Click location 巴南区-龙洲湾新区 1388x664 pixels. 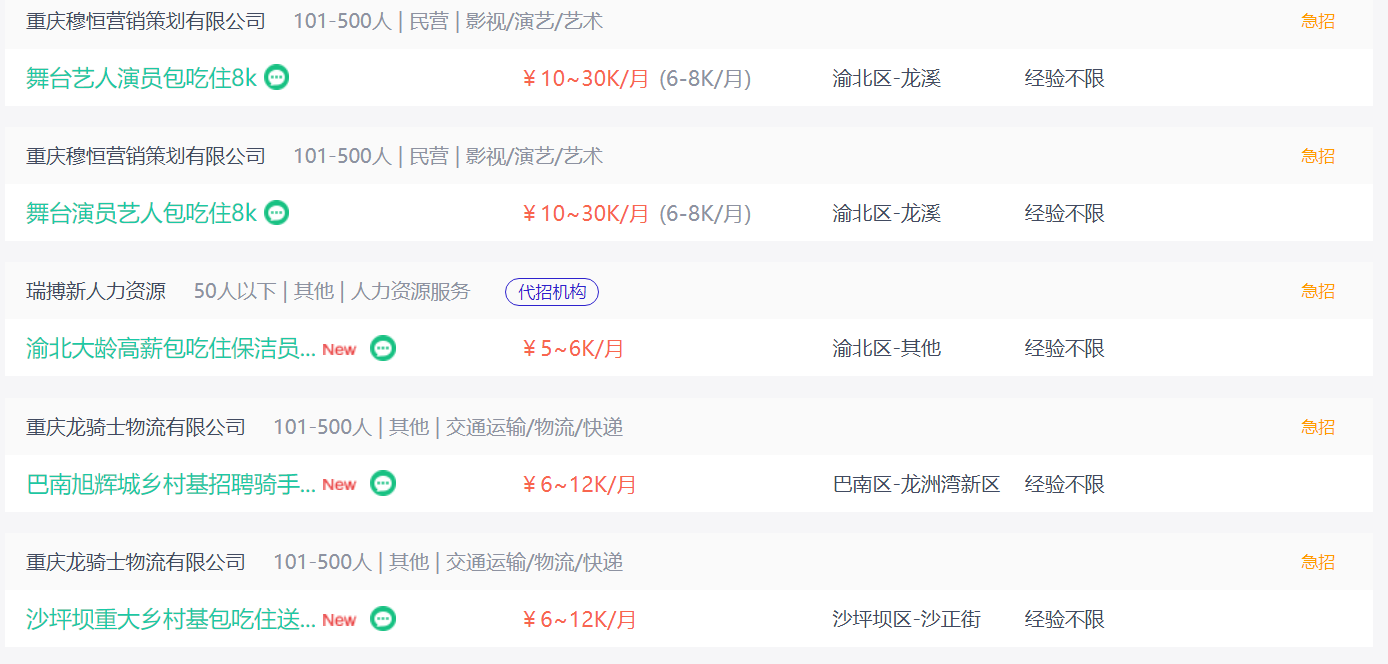click(916, 484)
